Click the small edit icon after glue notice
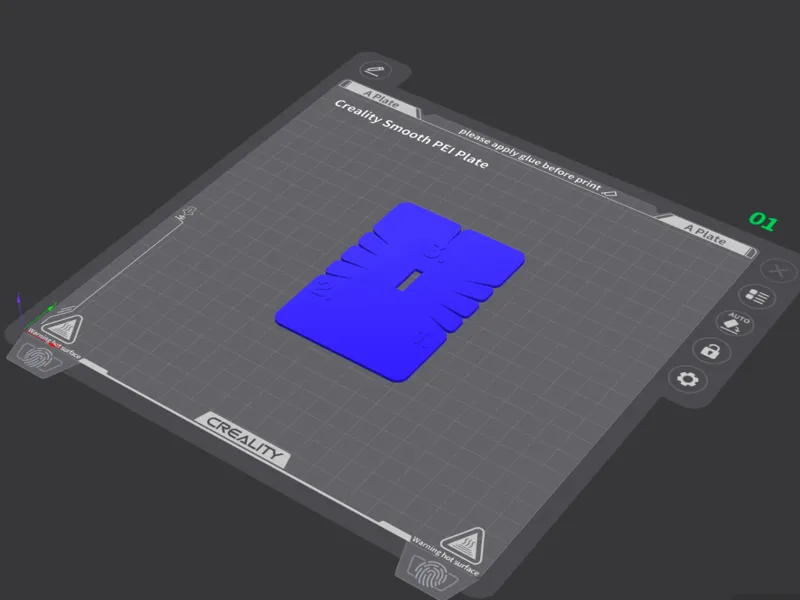This screenshot has width=800, height=600. pos(610,193)
